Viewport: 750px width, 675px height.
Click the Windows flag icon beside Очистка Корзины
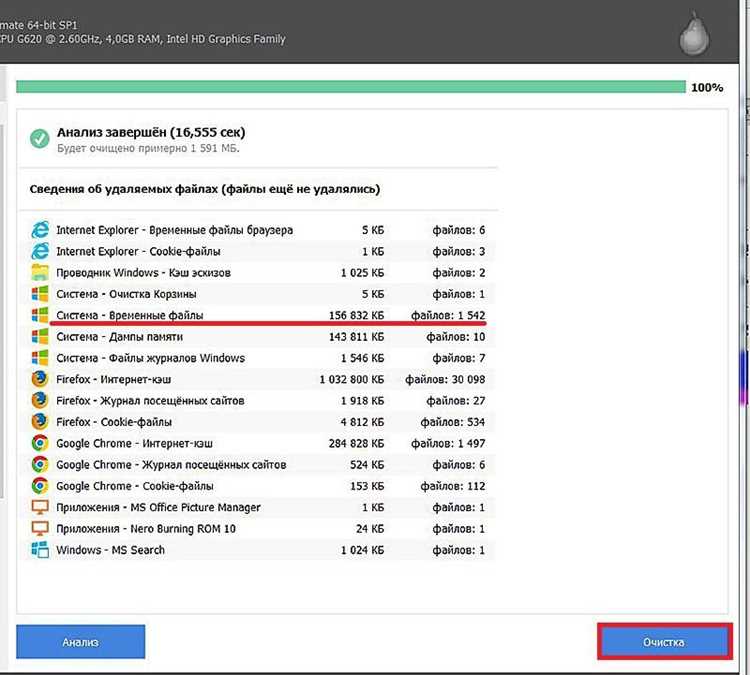[40, 294]
